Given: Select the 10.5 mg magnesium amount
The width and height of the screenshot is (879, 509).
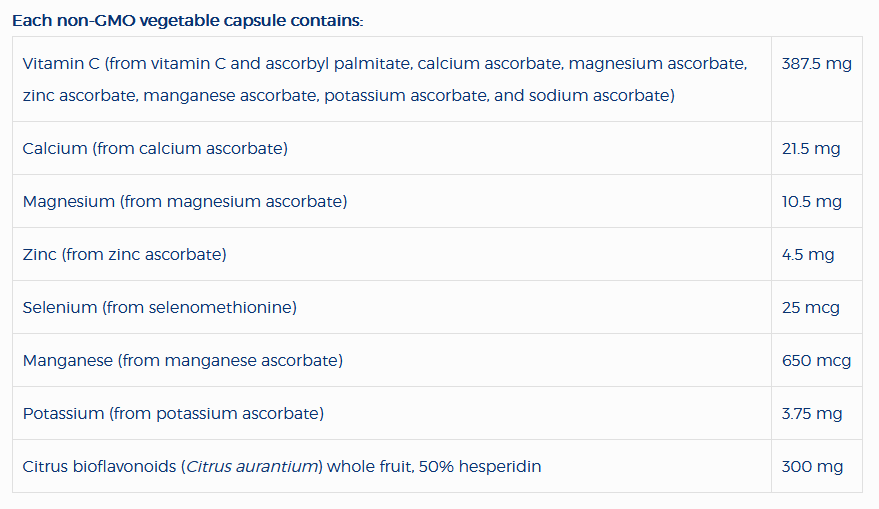Looking at the screenshot, I should [811, 202].
